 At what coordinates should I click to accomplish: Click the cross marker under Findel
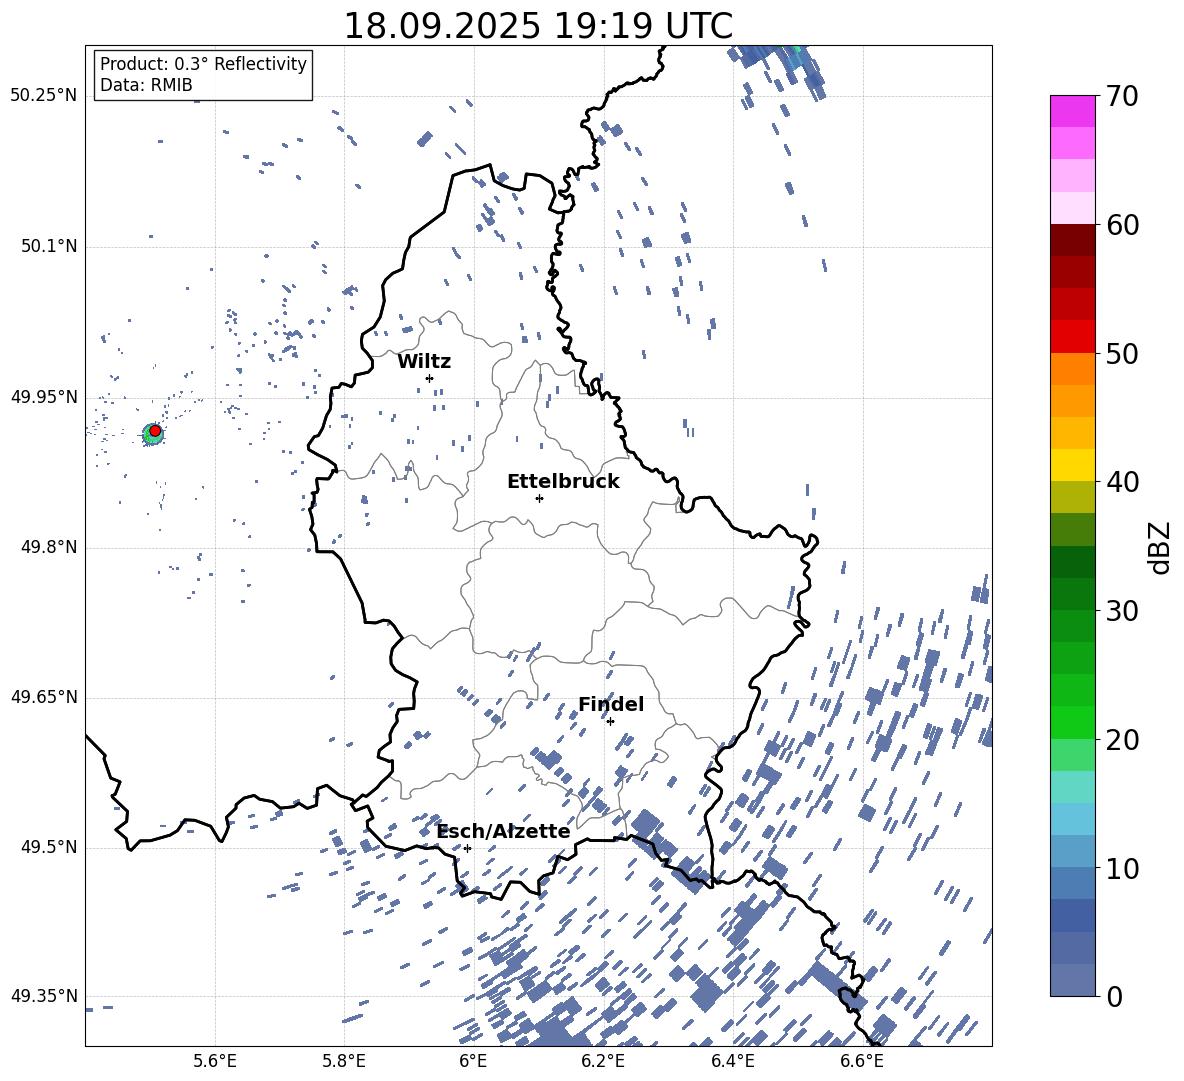[x=610, y=722]
